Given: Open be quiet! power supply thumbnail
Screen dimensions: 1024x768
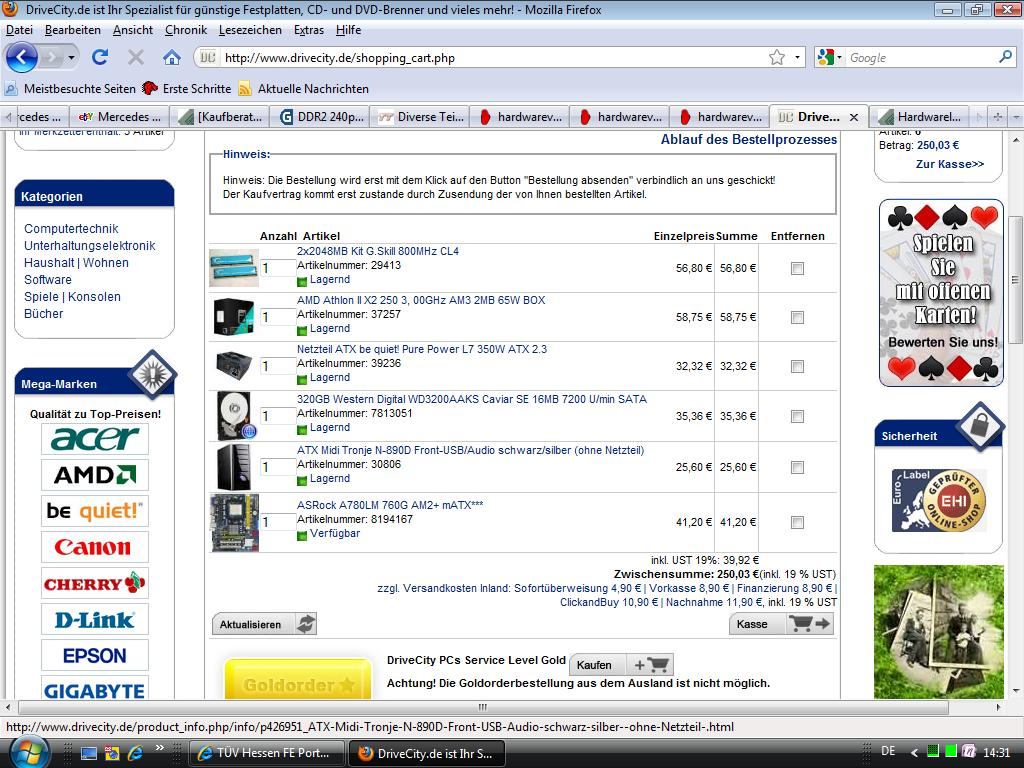Looking at the screenshot, I should (234, 366).
